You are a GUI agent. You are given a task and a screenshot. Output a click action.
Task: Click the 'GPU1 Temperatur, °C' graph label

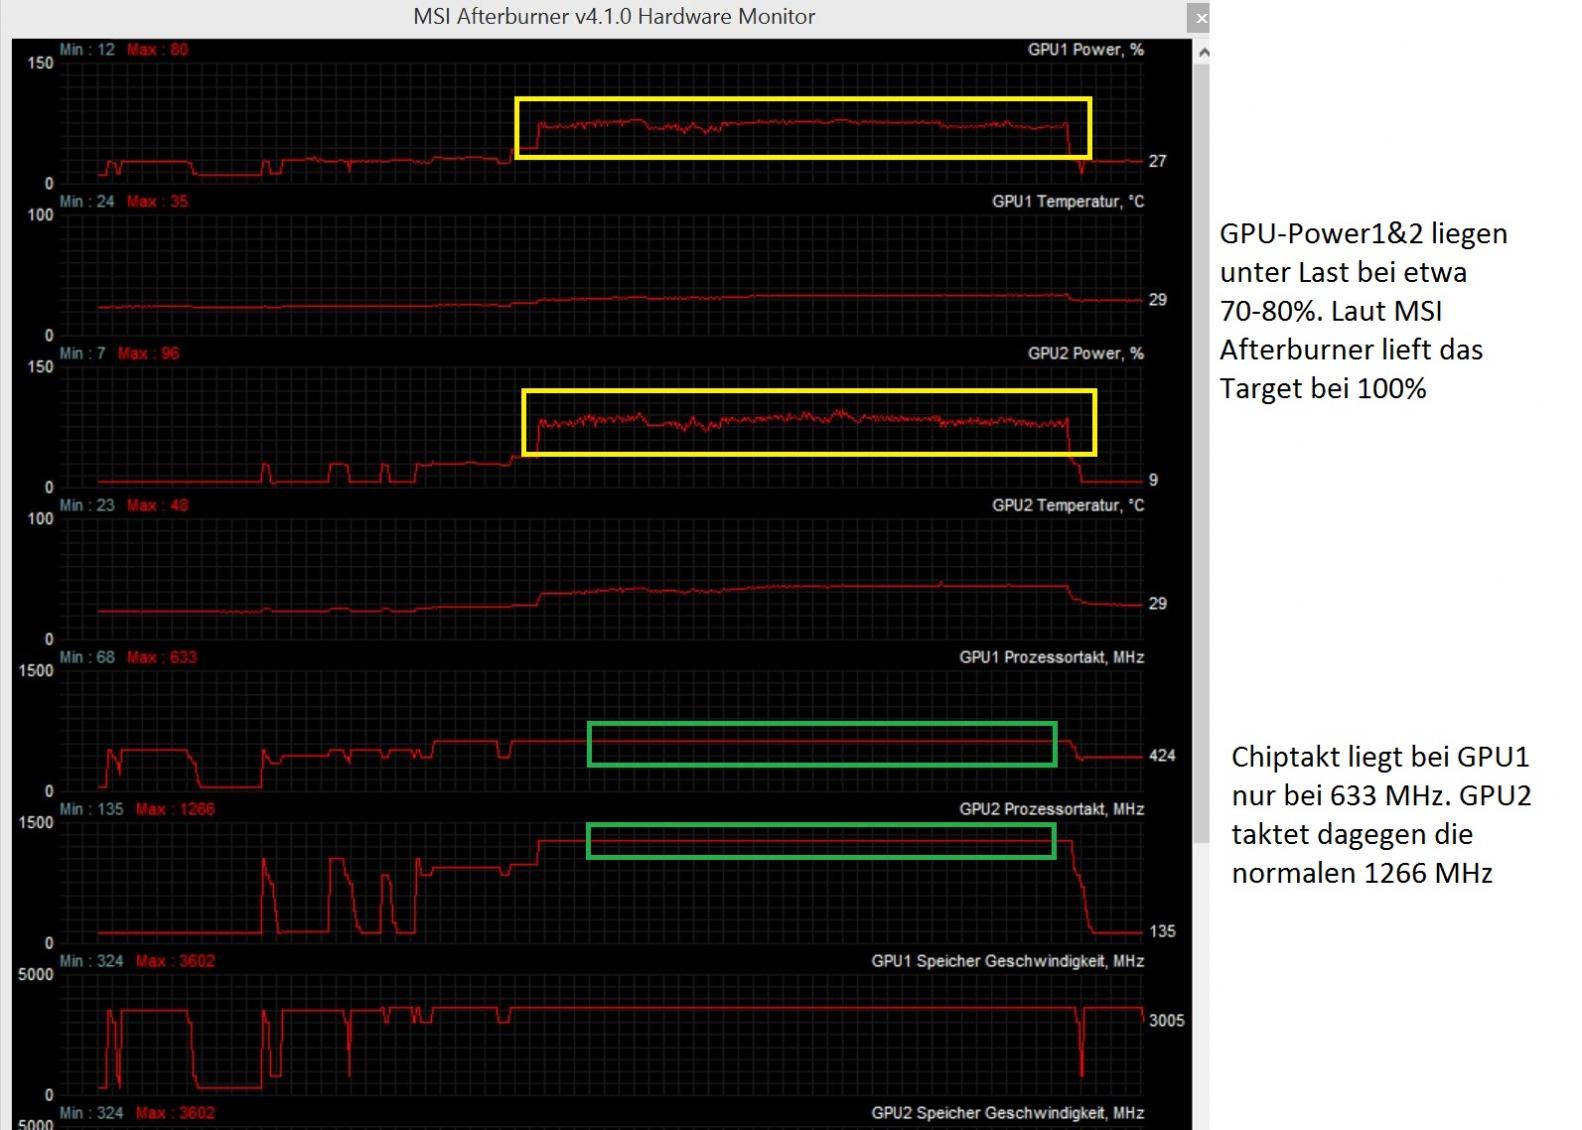tap(1068, 201)
